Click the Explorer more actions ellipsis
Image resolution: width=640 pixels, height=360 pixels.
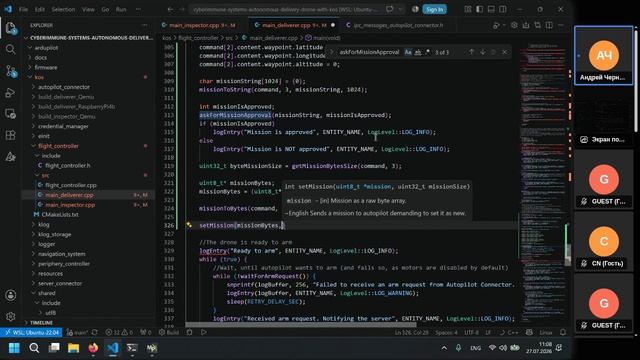[144, 25]
